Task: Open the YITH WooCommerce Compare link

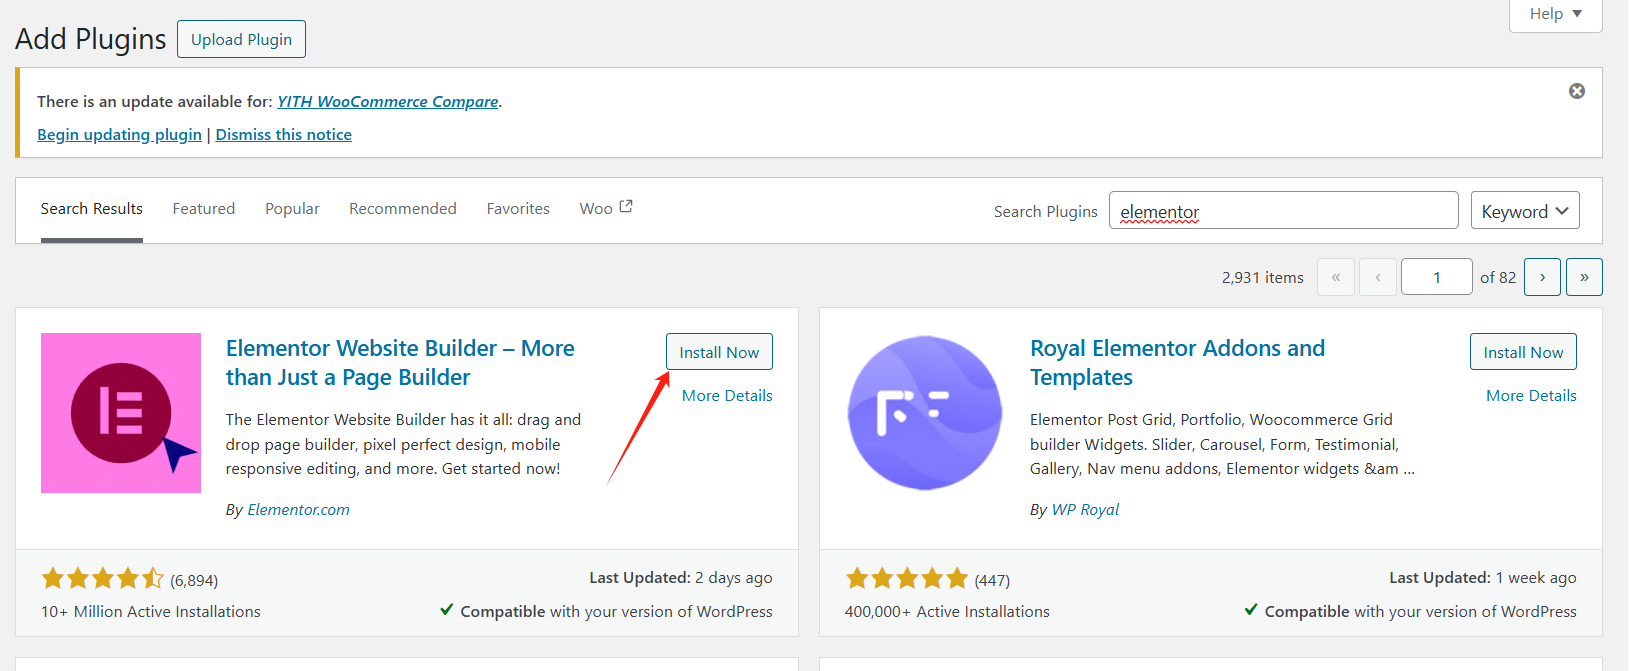Action: click(x=387, y=101)
